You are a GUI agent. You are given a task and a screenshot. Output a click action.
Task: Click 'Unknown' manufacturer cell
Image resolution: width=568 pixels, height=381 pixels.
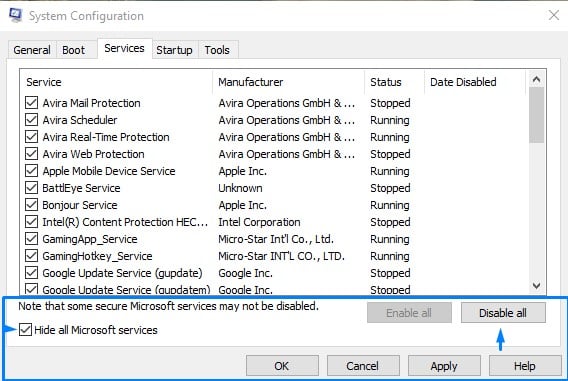241,188
